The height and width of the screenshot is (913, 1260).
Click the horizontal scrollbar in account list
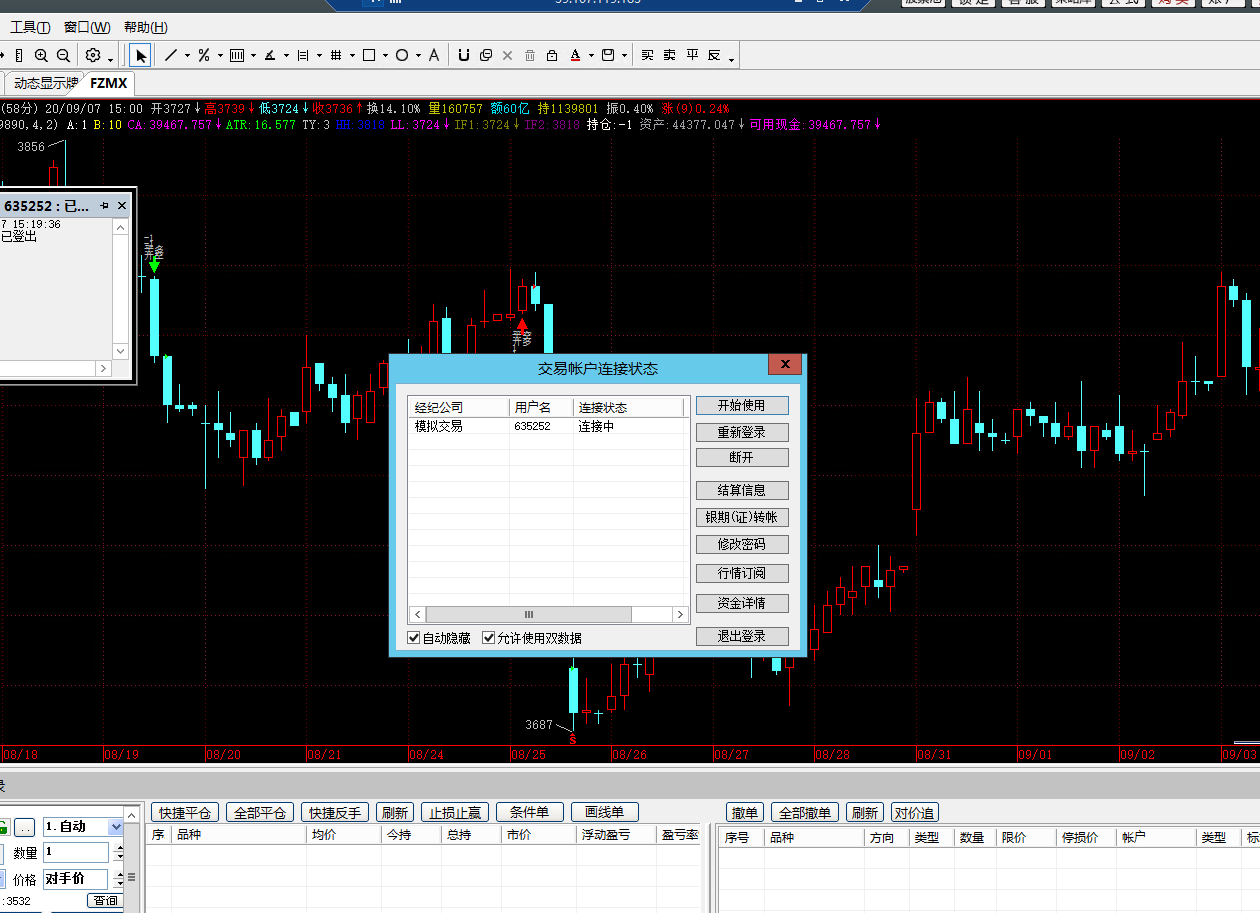[548, 614]
